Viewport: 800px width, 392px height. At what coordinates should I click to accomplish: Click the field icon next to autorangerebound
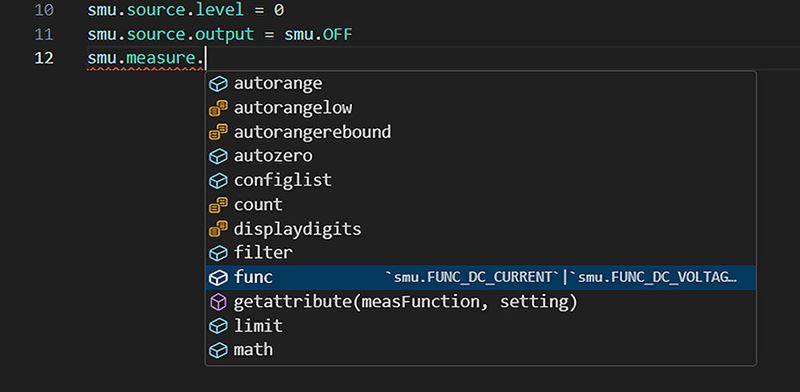[x=218, y=132]
